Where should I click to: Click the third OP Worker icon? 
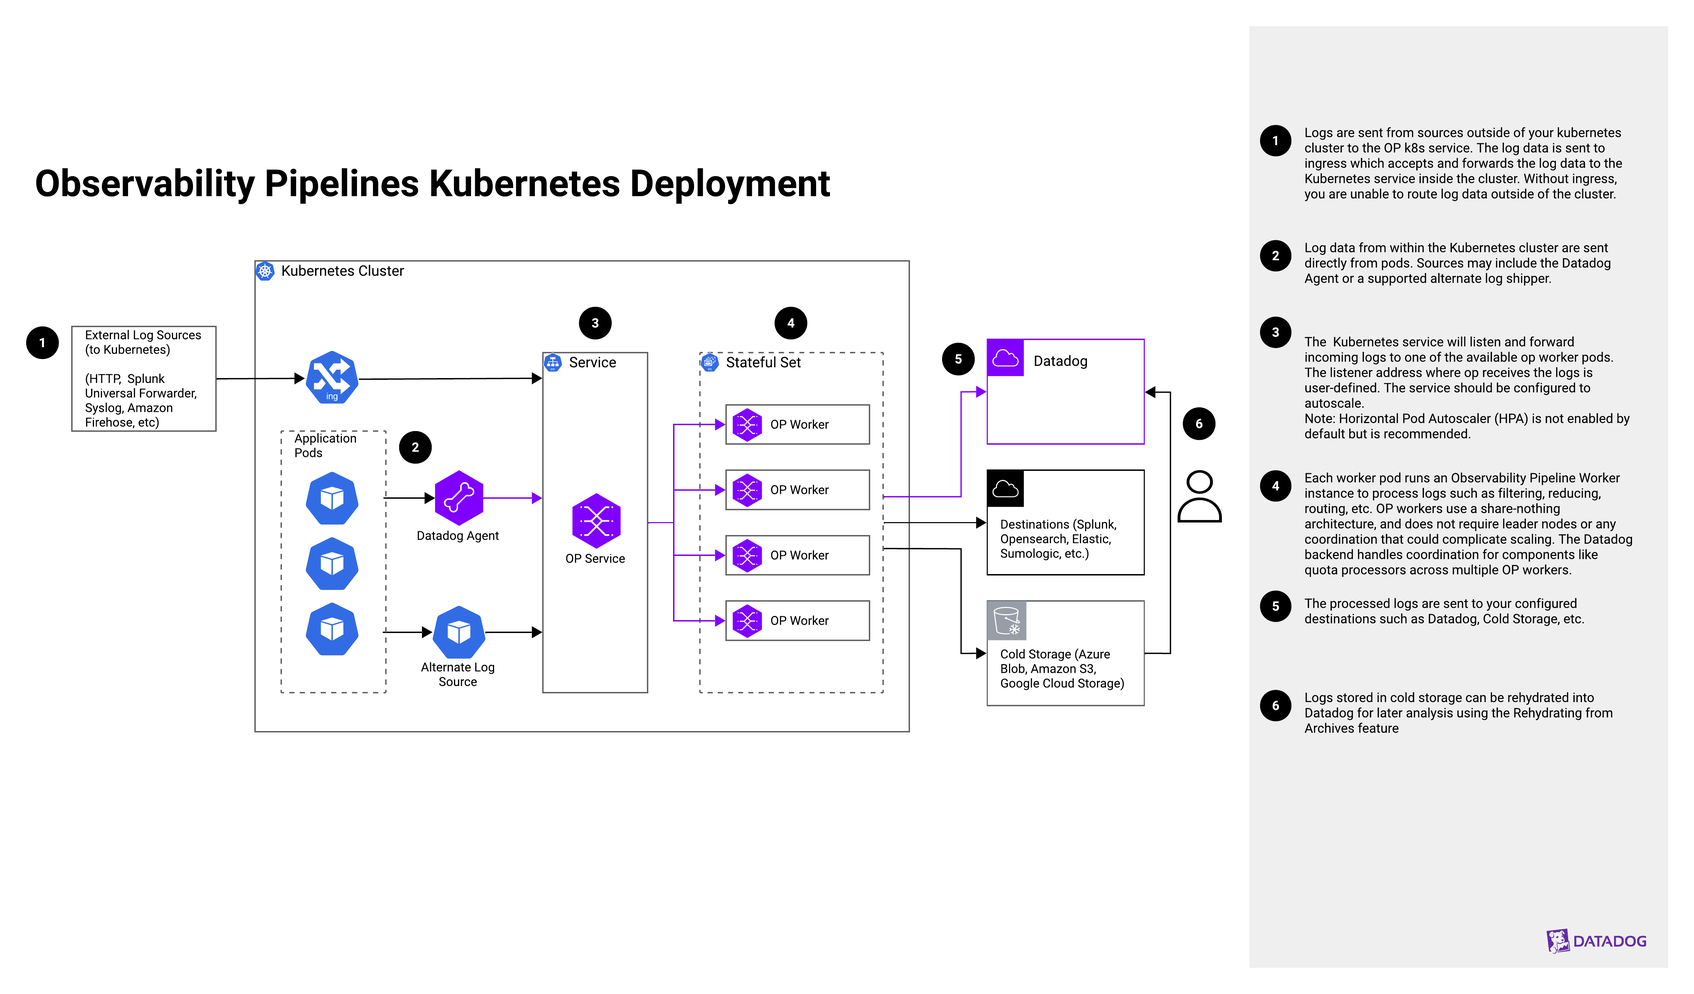pos(747,555)
